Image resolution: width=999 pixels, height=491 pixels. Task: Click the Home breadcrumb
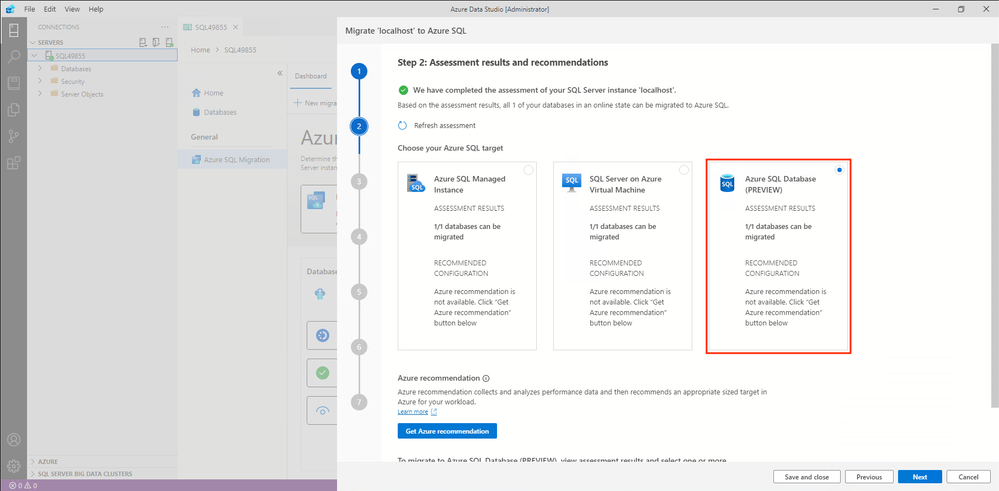pos(200,50)
